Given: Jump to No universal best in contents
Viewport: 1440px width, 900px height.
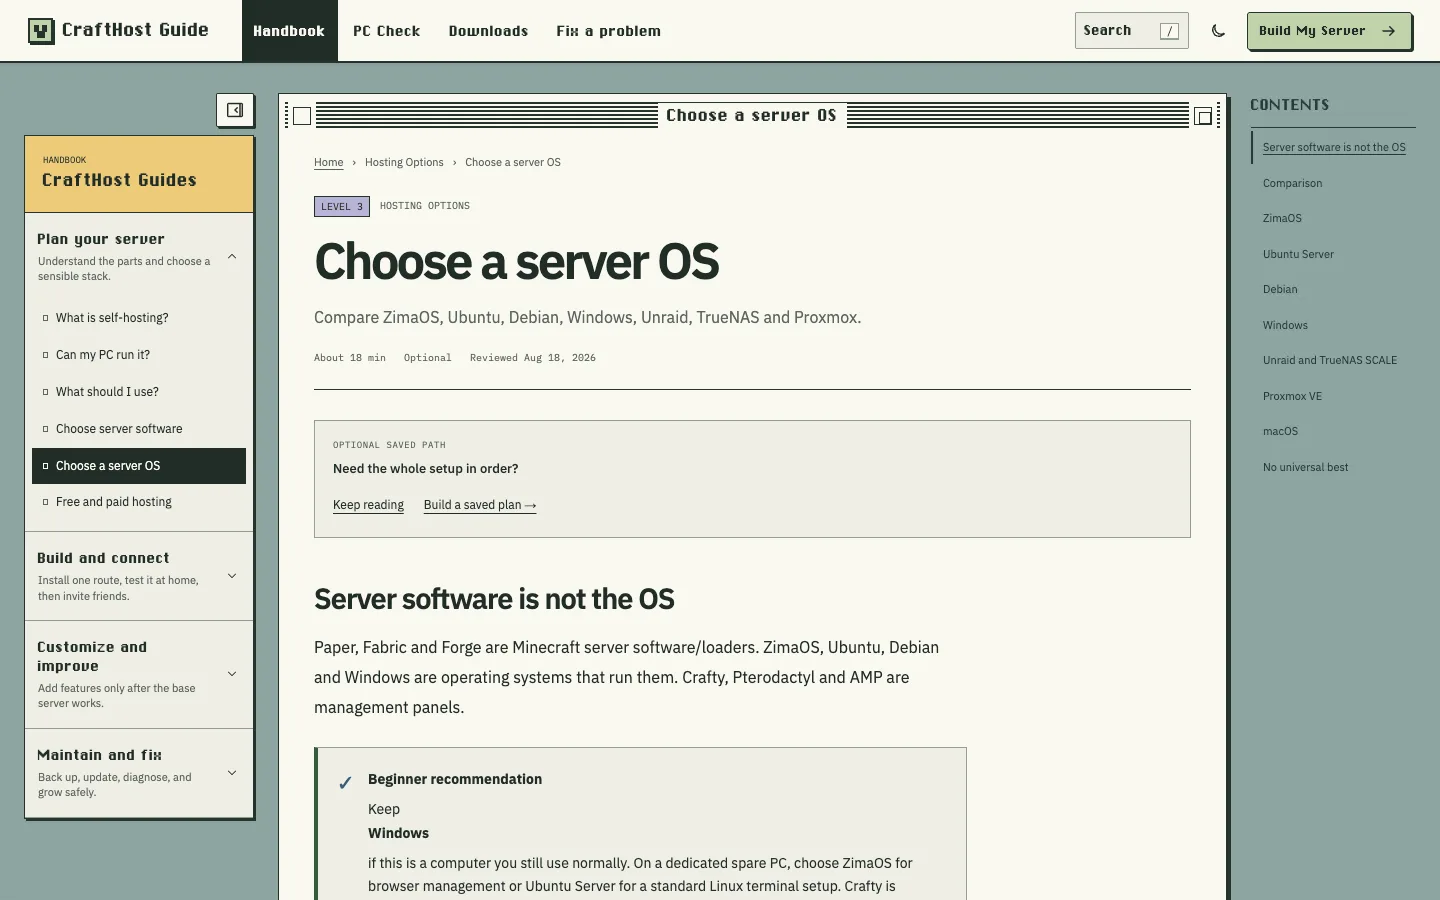Looking at the screenshot, I should [1305, 468].
